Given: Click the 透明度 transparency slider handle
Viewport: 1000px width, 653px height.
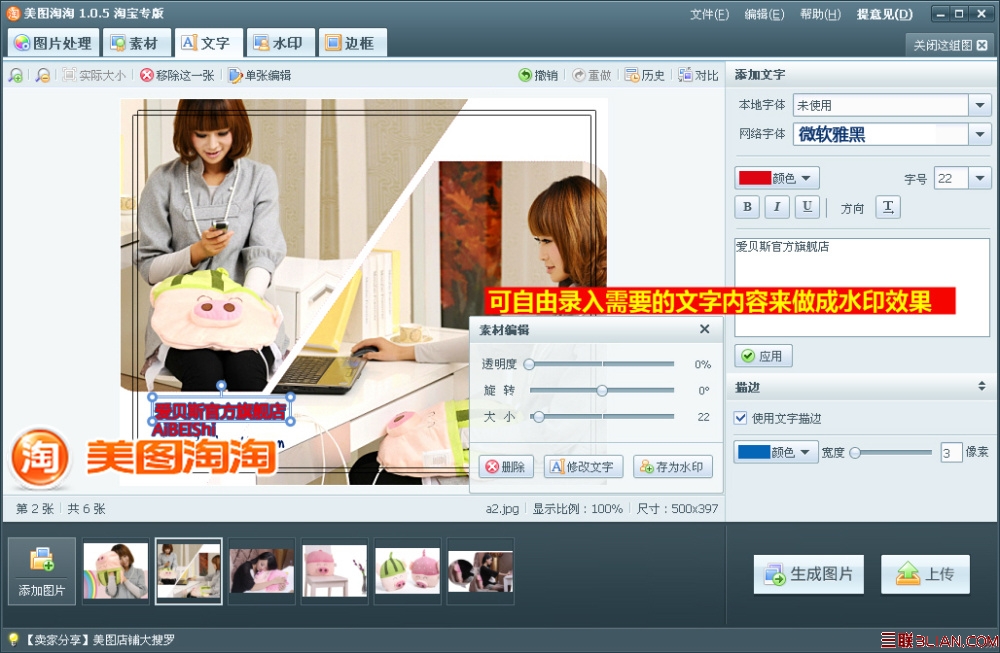Looking at the screenshot, I should (x=529, y=364).
